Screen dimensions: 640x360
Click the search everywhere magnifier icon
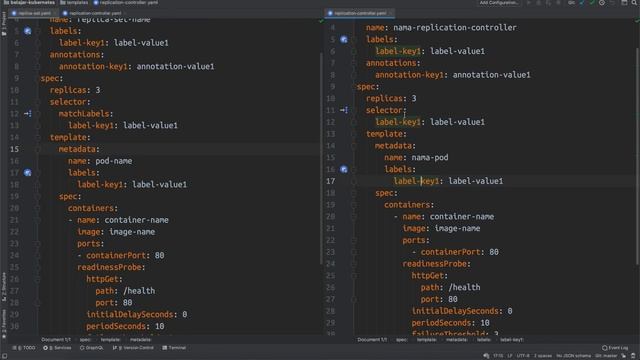[x=635, y=2]
